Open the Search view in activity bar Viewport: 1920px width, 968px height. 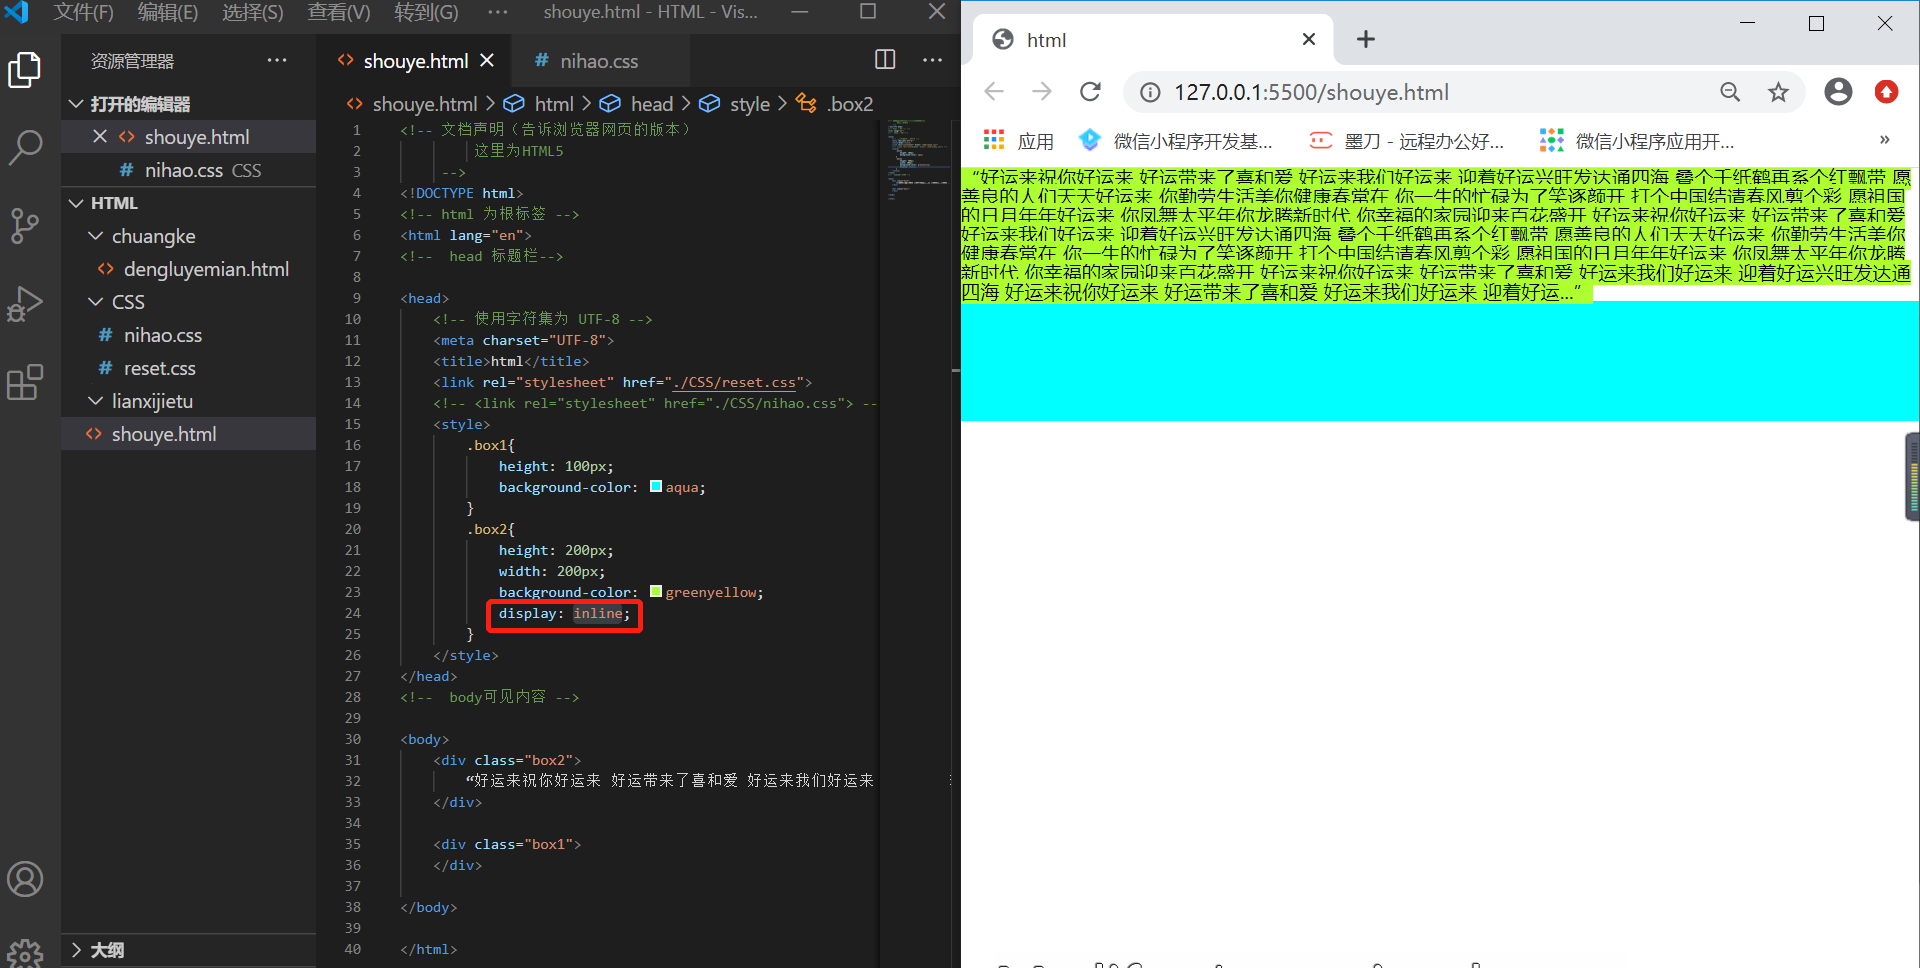25,148
